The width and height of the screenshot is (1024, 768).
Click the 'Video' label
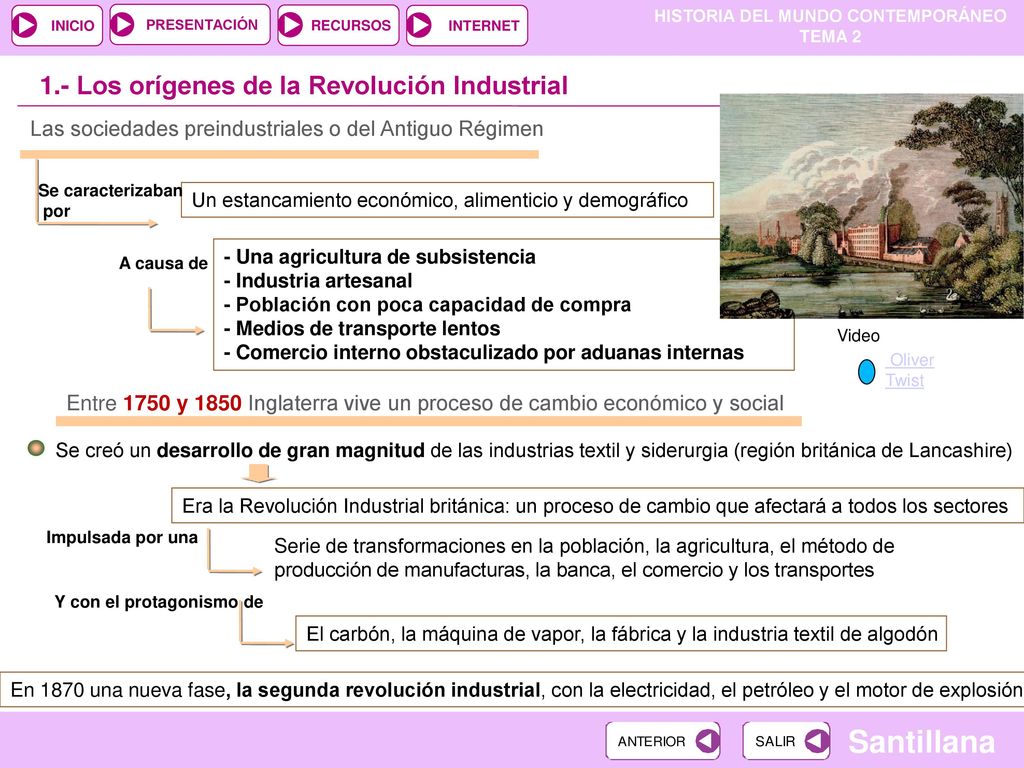(x=858, y=336)
